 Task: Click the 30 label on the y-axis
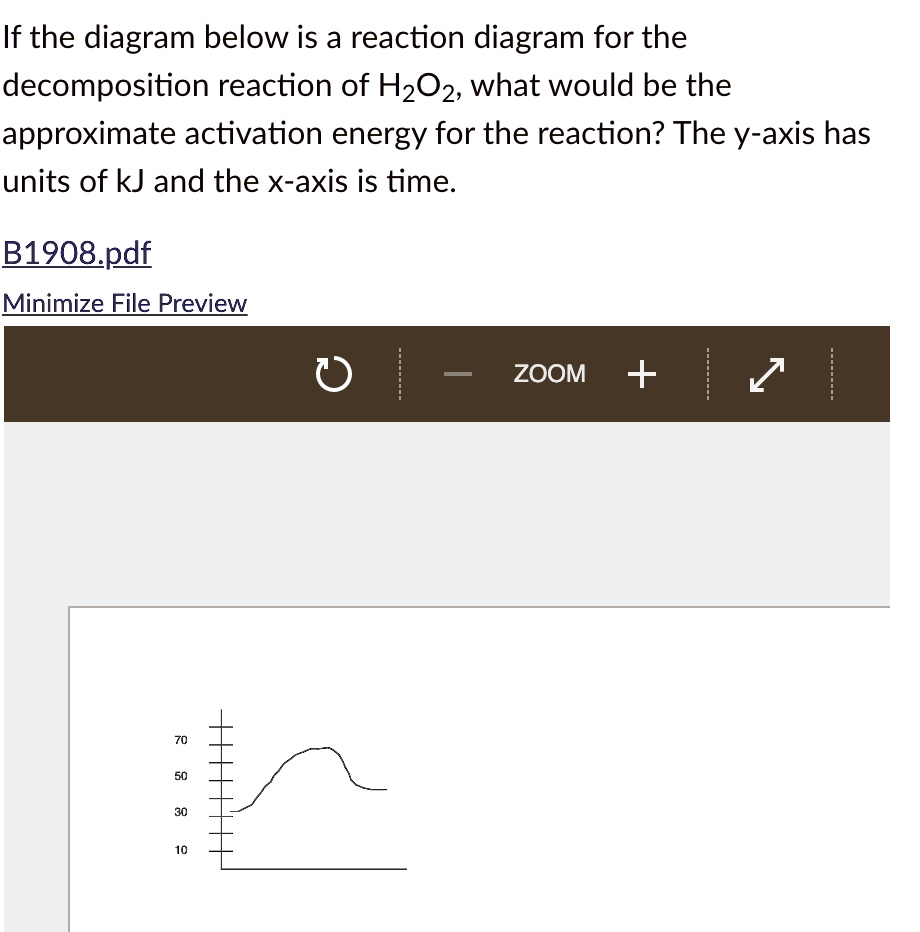pos(181,812)
